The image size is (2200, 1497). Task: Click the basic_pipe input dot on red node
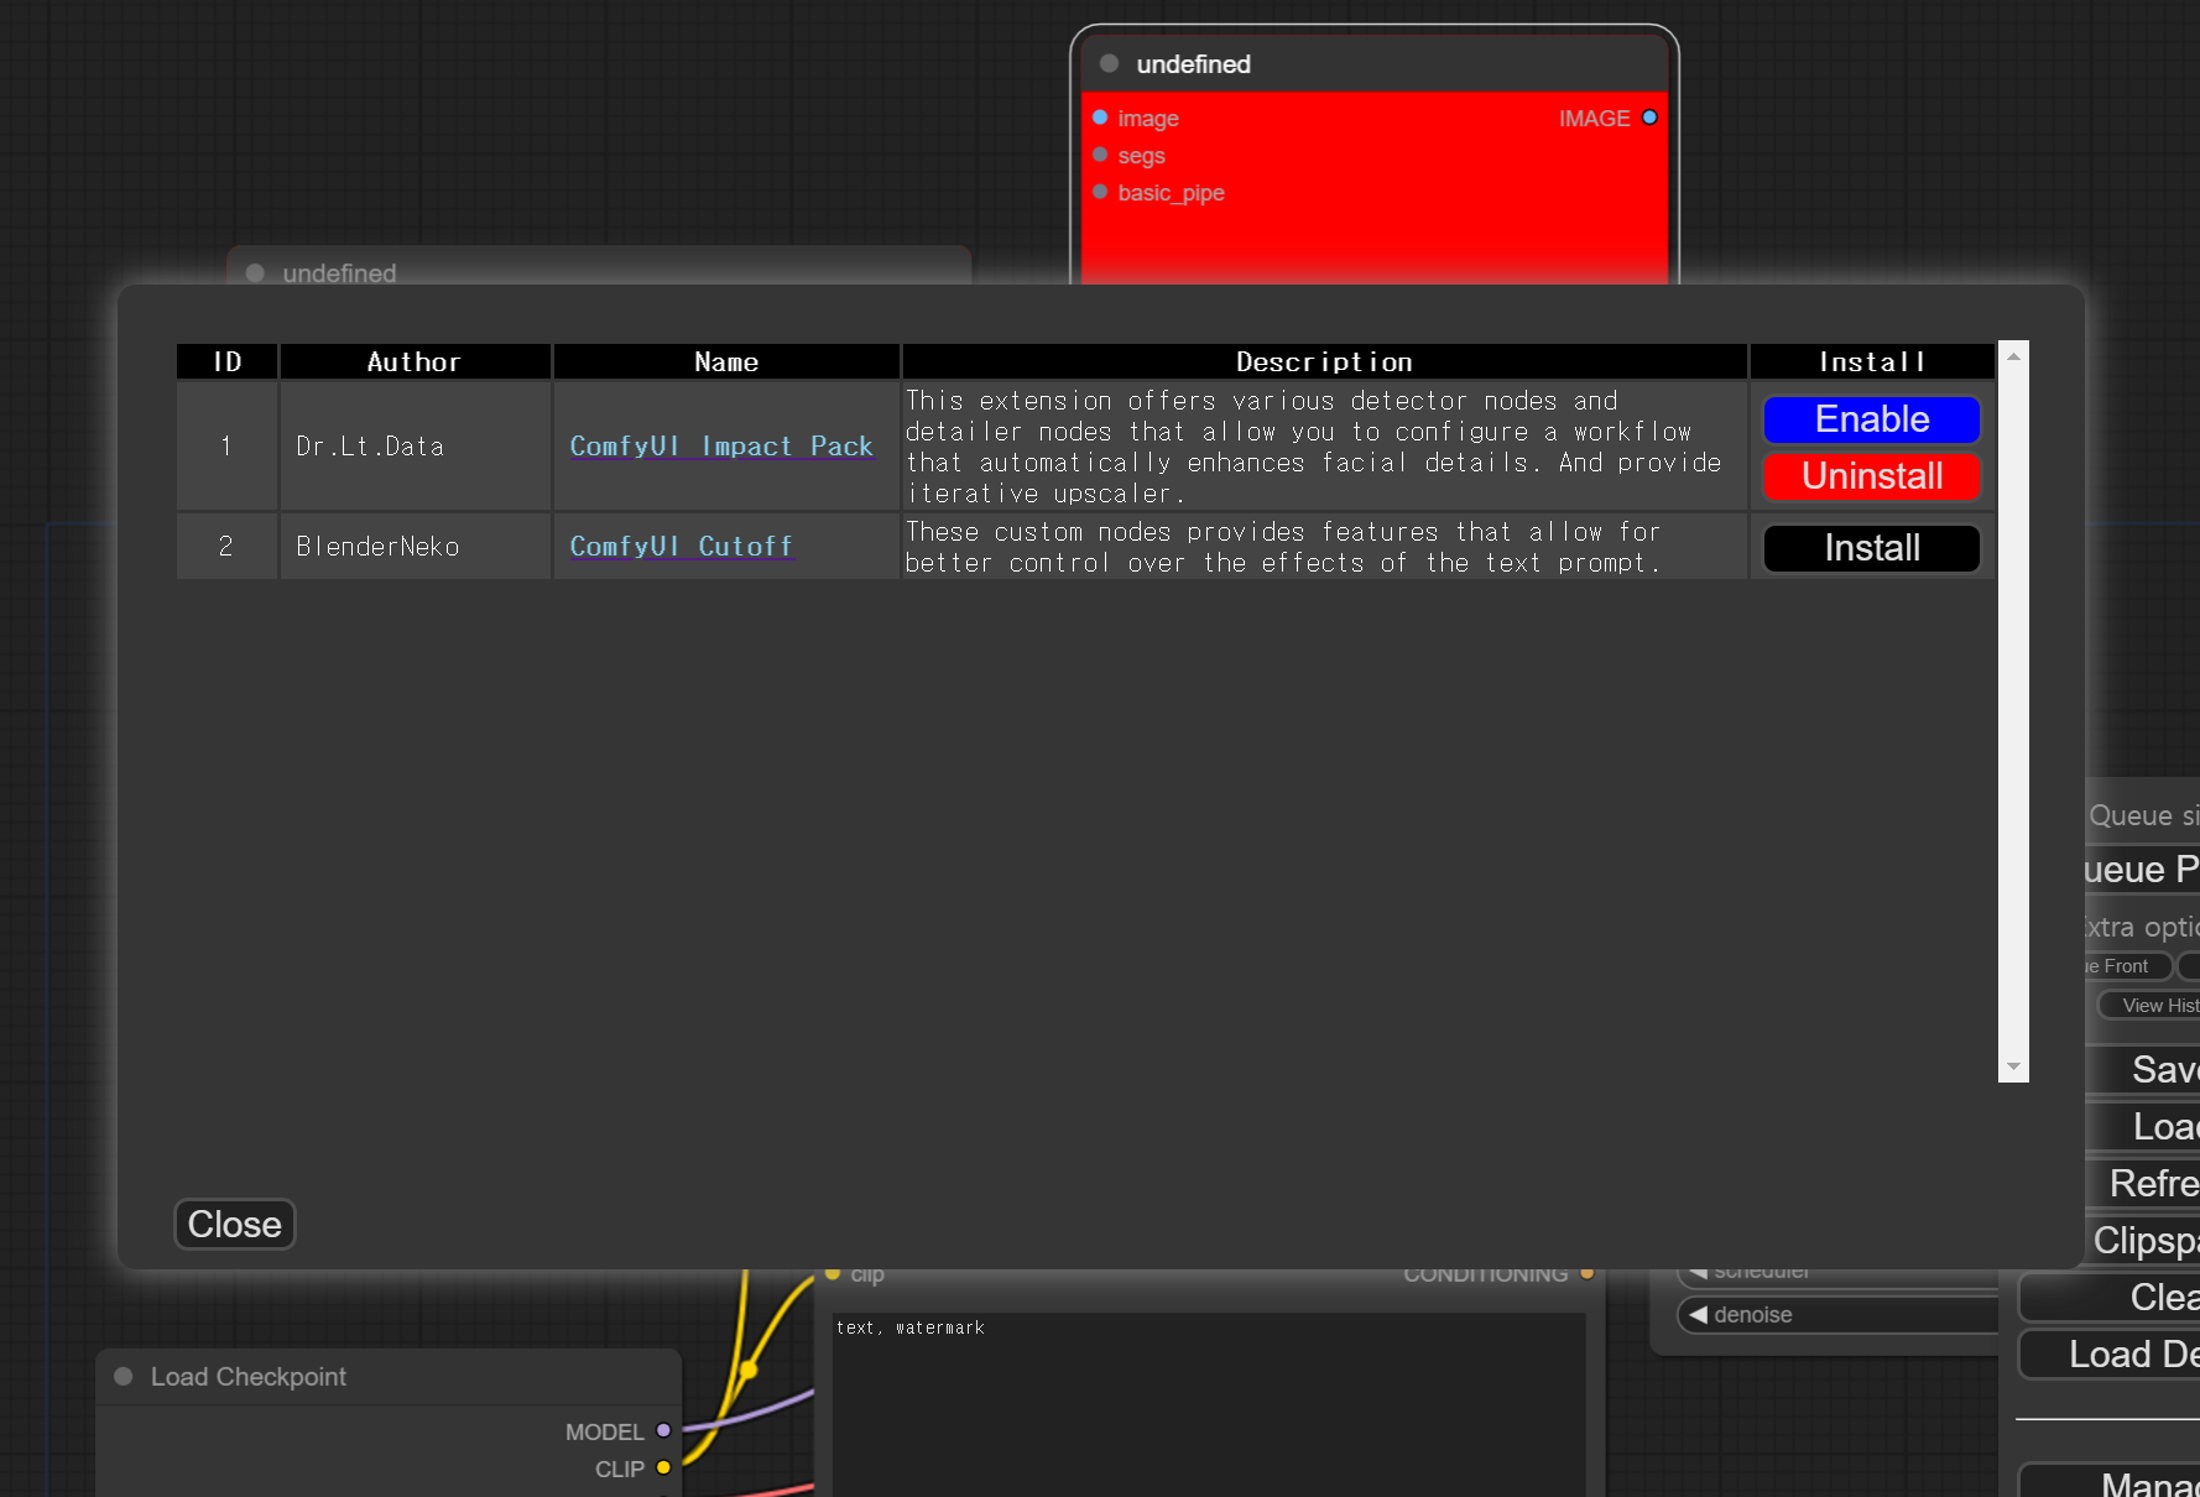pyautogui.click(x=1100, y=192)
